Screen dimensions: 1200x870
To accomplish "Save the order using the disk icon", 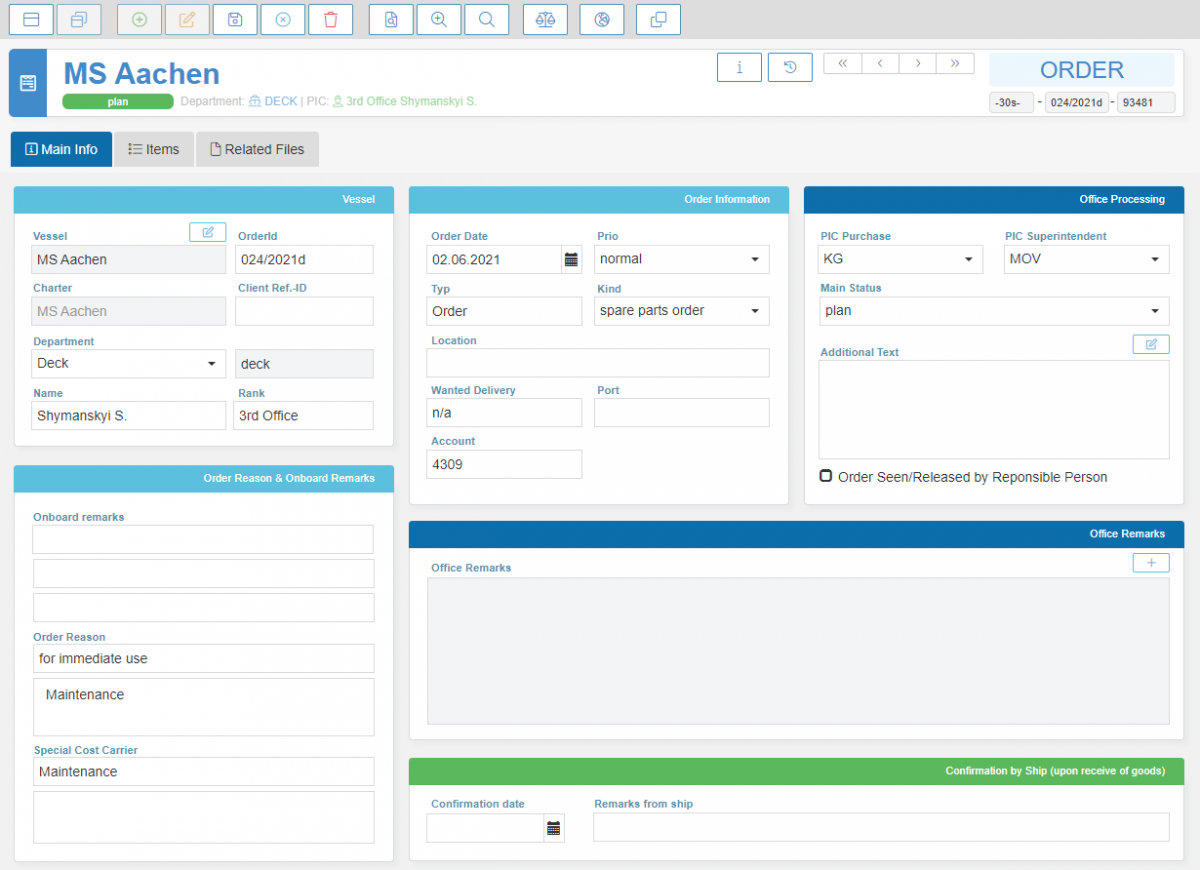I will [234, 19].
